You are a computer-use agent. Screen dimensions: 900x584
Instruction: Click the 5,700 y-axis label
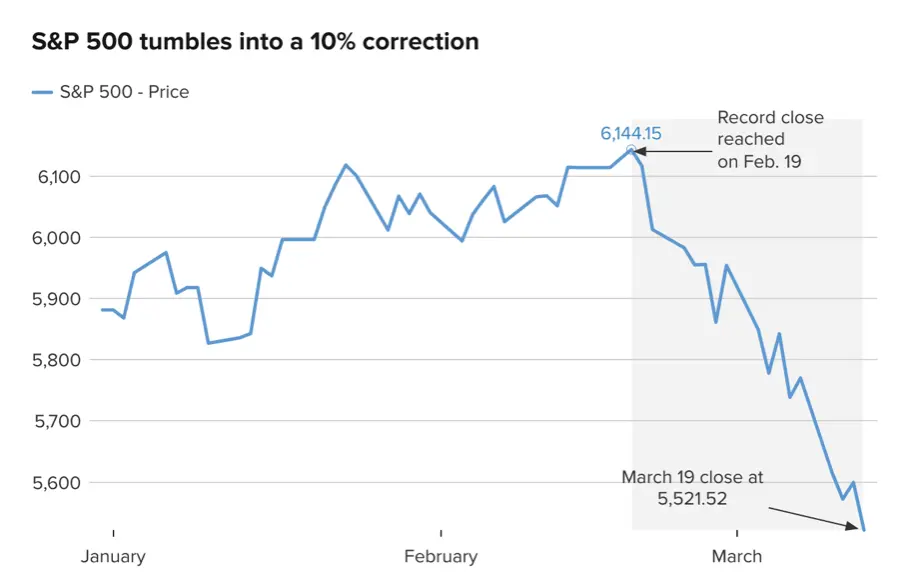click(57, 421)
